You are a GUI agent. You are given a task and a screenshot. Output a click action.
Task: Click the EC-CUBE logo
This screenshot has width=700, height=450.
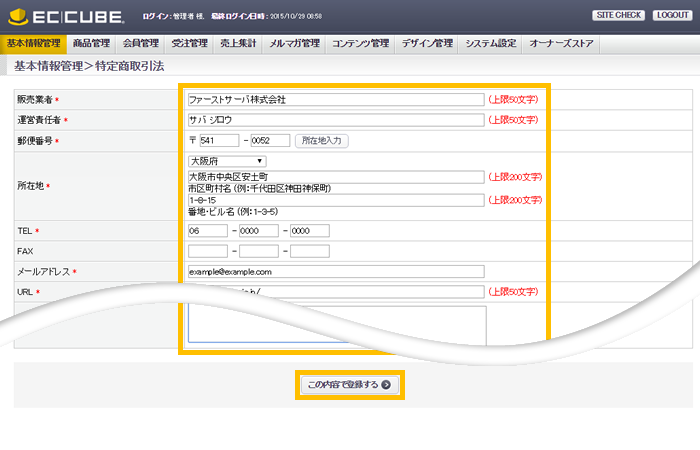[x=66, y=17]
